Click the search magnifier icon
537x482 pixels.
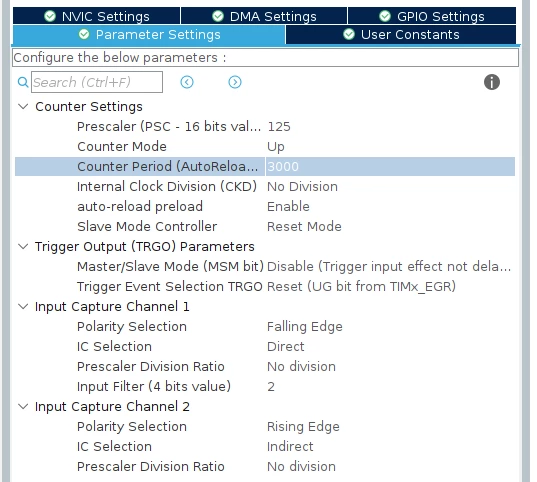coord(23,82)
